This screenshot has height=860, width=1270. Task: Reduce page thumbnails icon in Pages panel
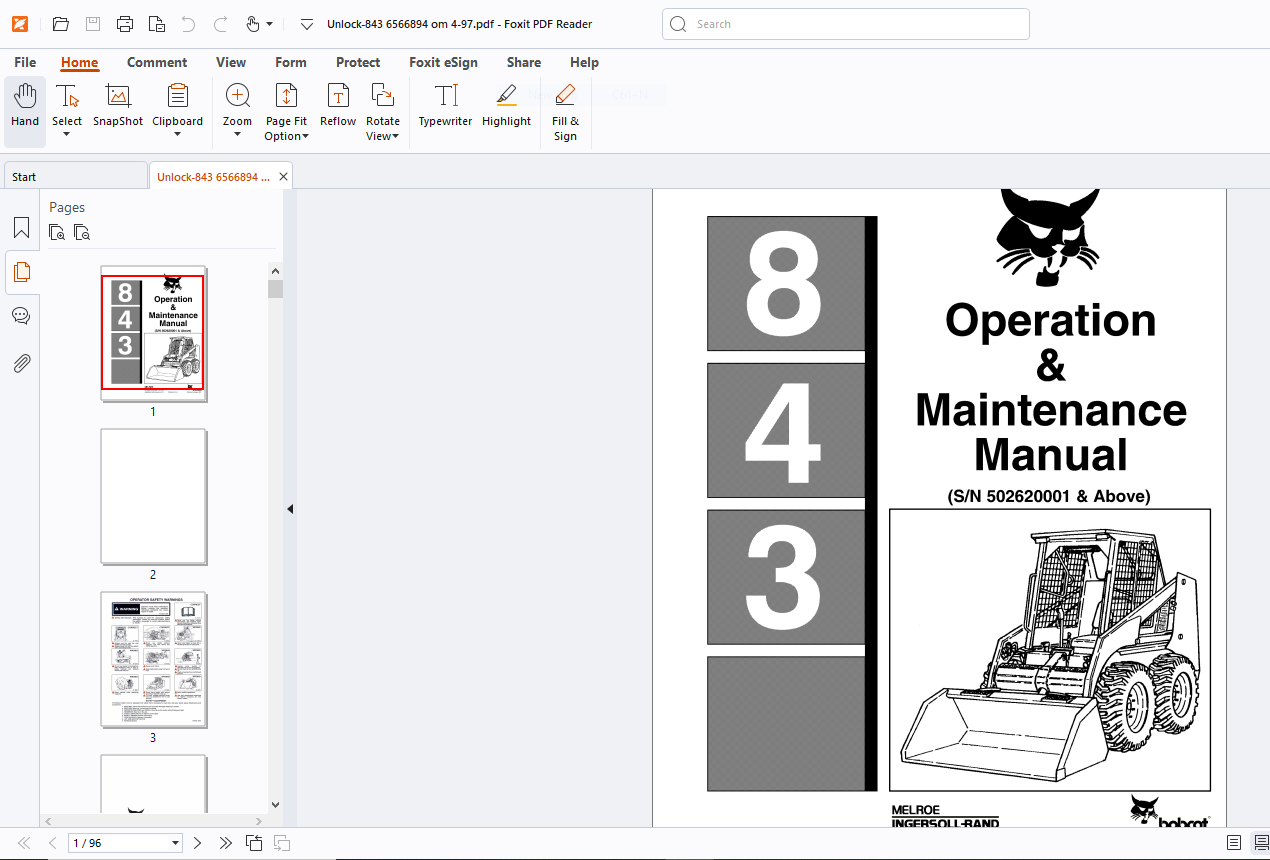point(82,233)
